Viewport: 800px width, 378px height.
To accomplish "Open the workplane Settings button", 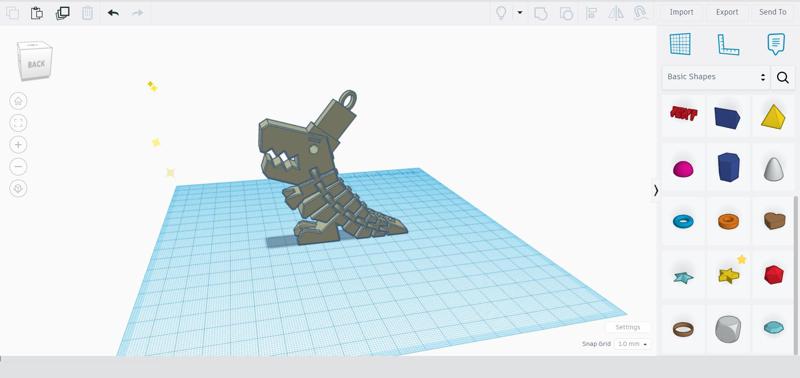I will (x=628, y=327).
